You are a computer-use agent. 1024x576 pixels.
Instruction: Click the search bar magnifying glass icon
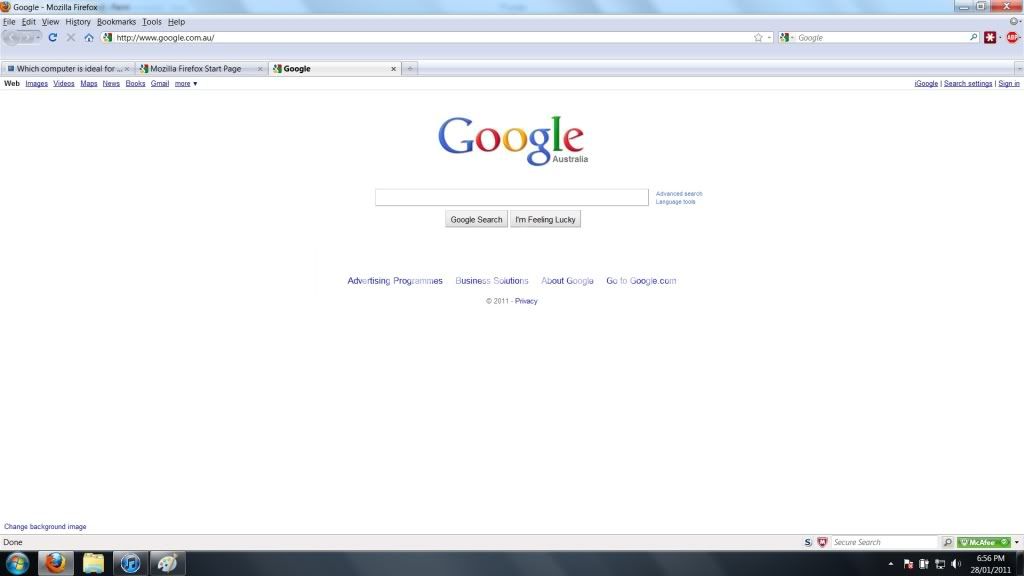click(974, 38)
